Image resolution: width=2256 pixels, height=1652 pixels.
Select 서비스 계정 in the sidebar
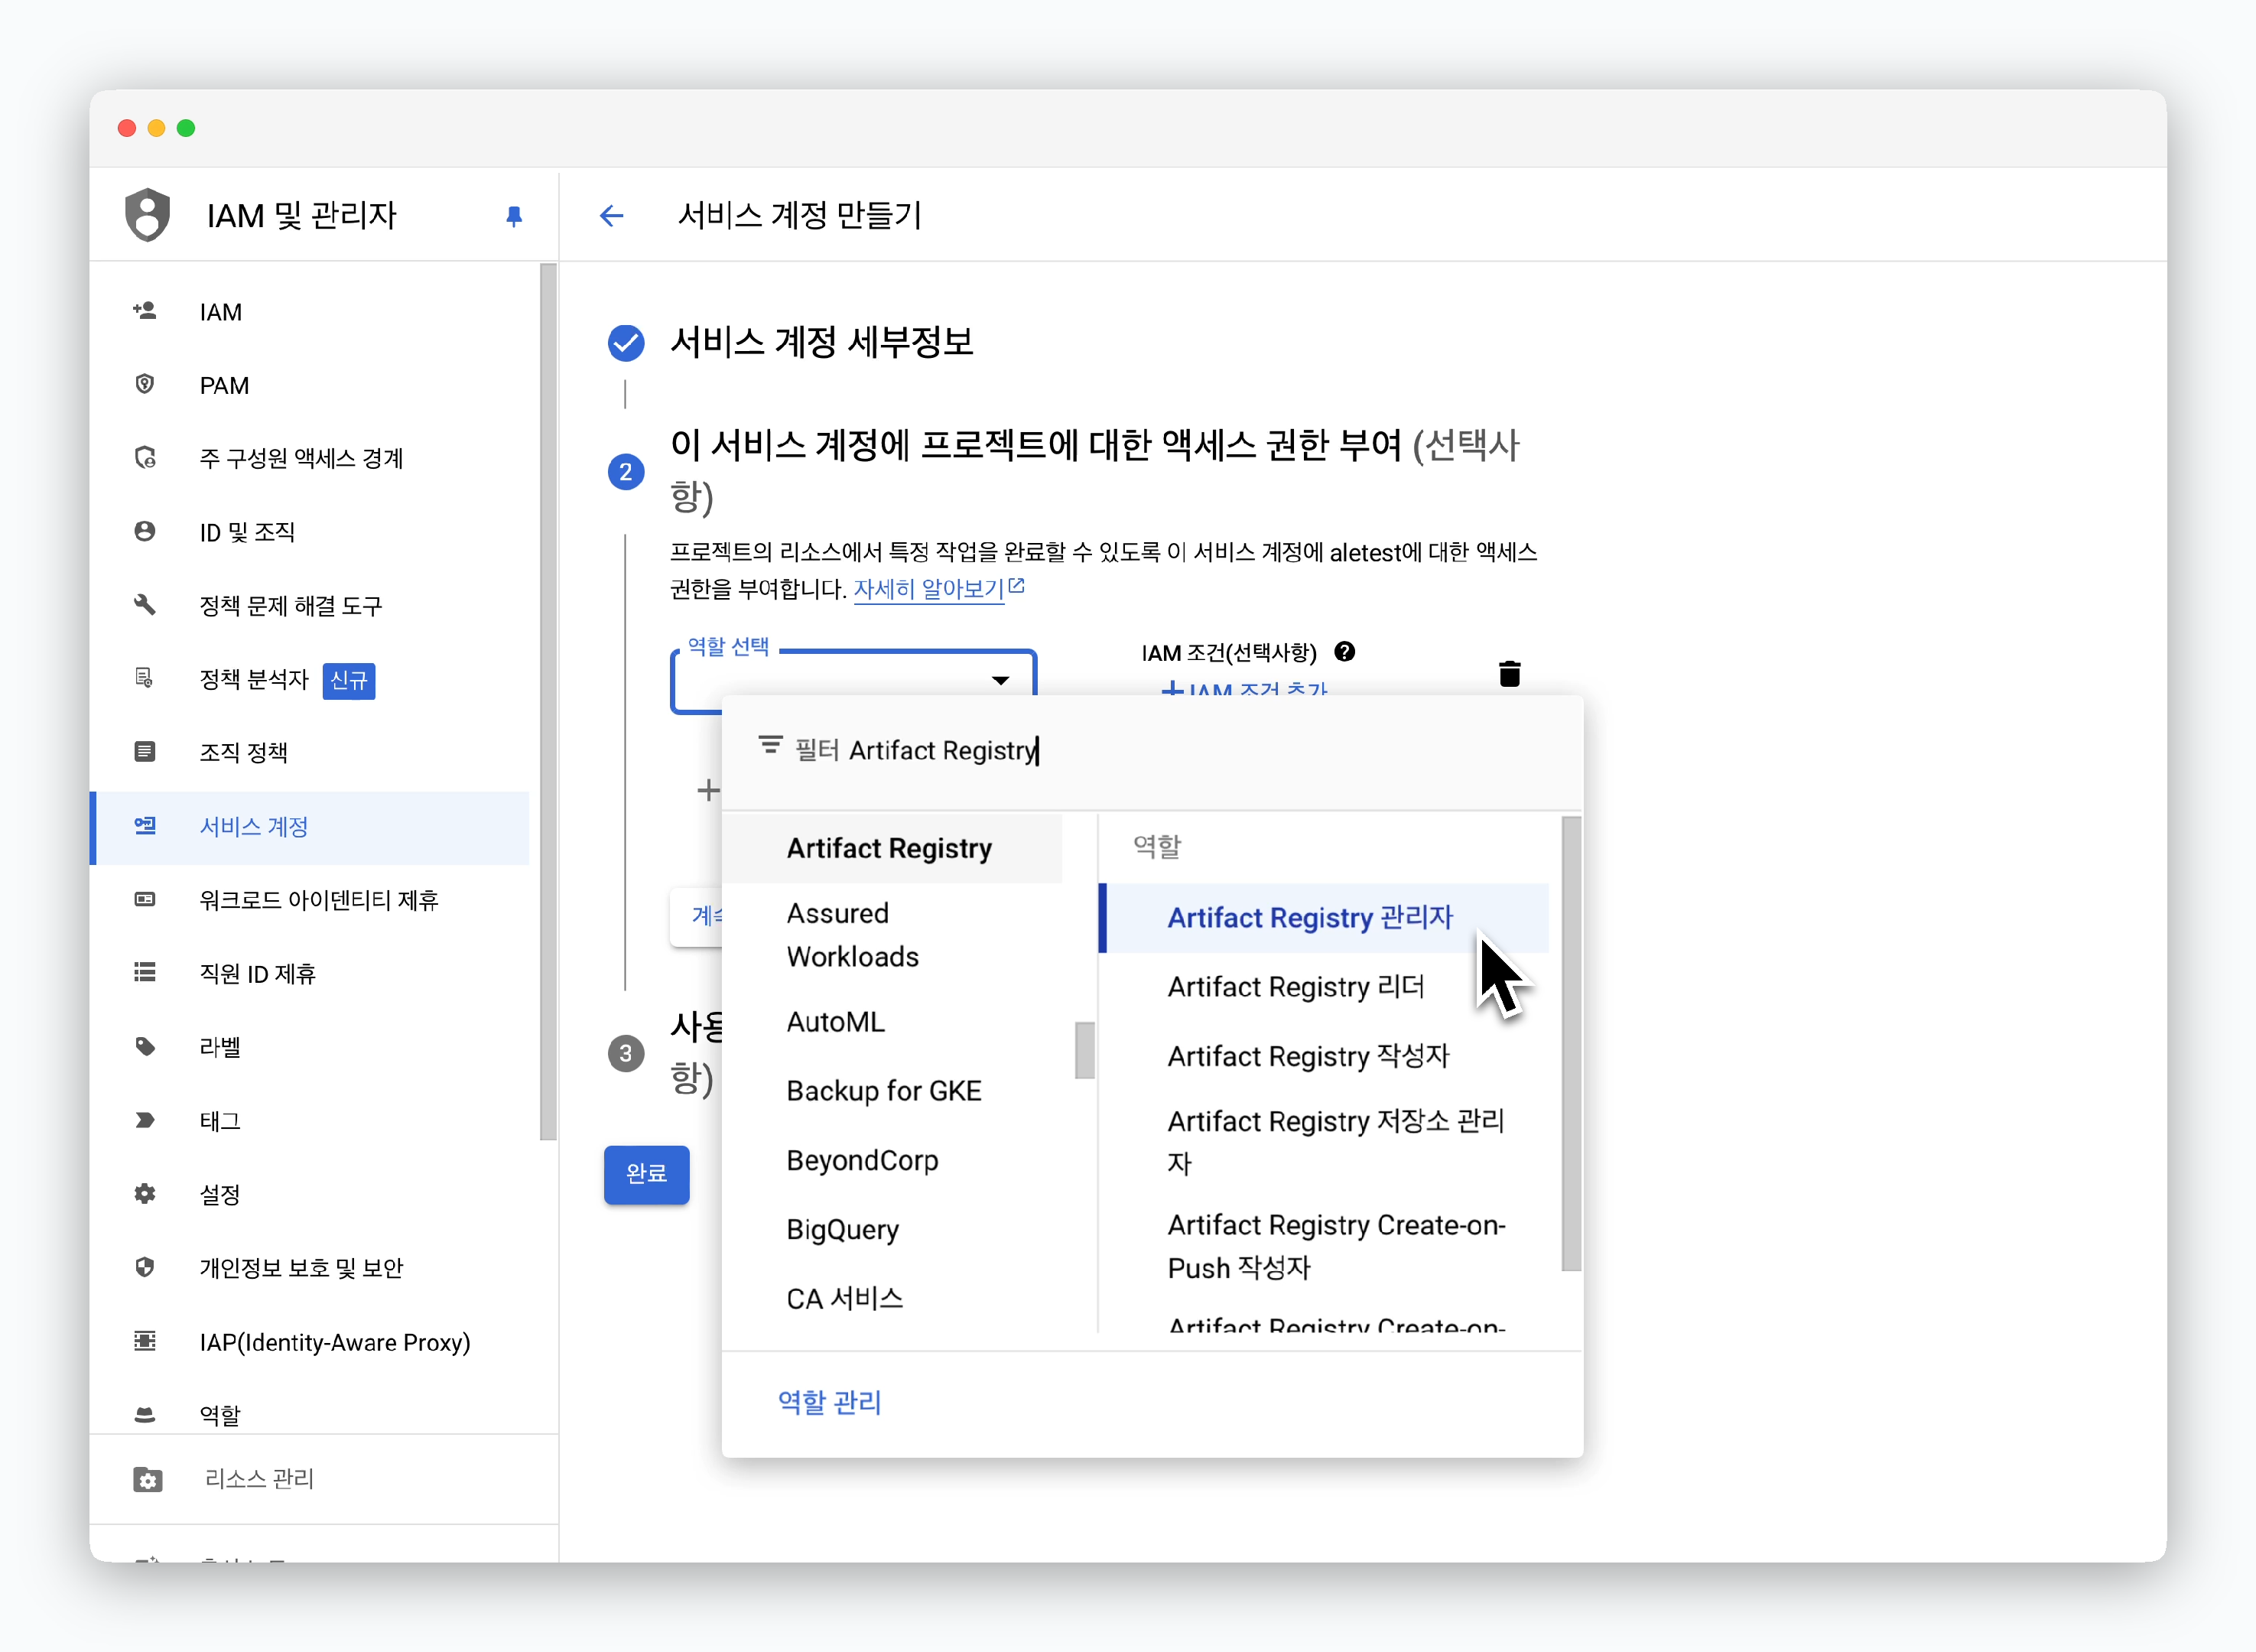(310, 827)
